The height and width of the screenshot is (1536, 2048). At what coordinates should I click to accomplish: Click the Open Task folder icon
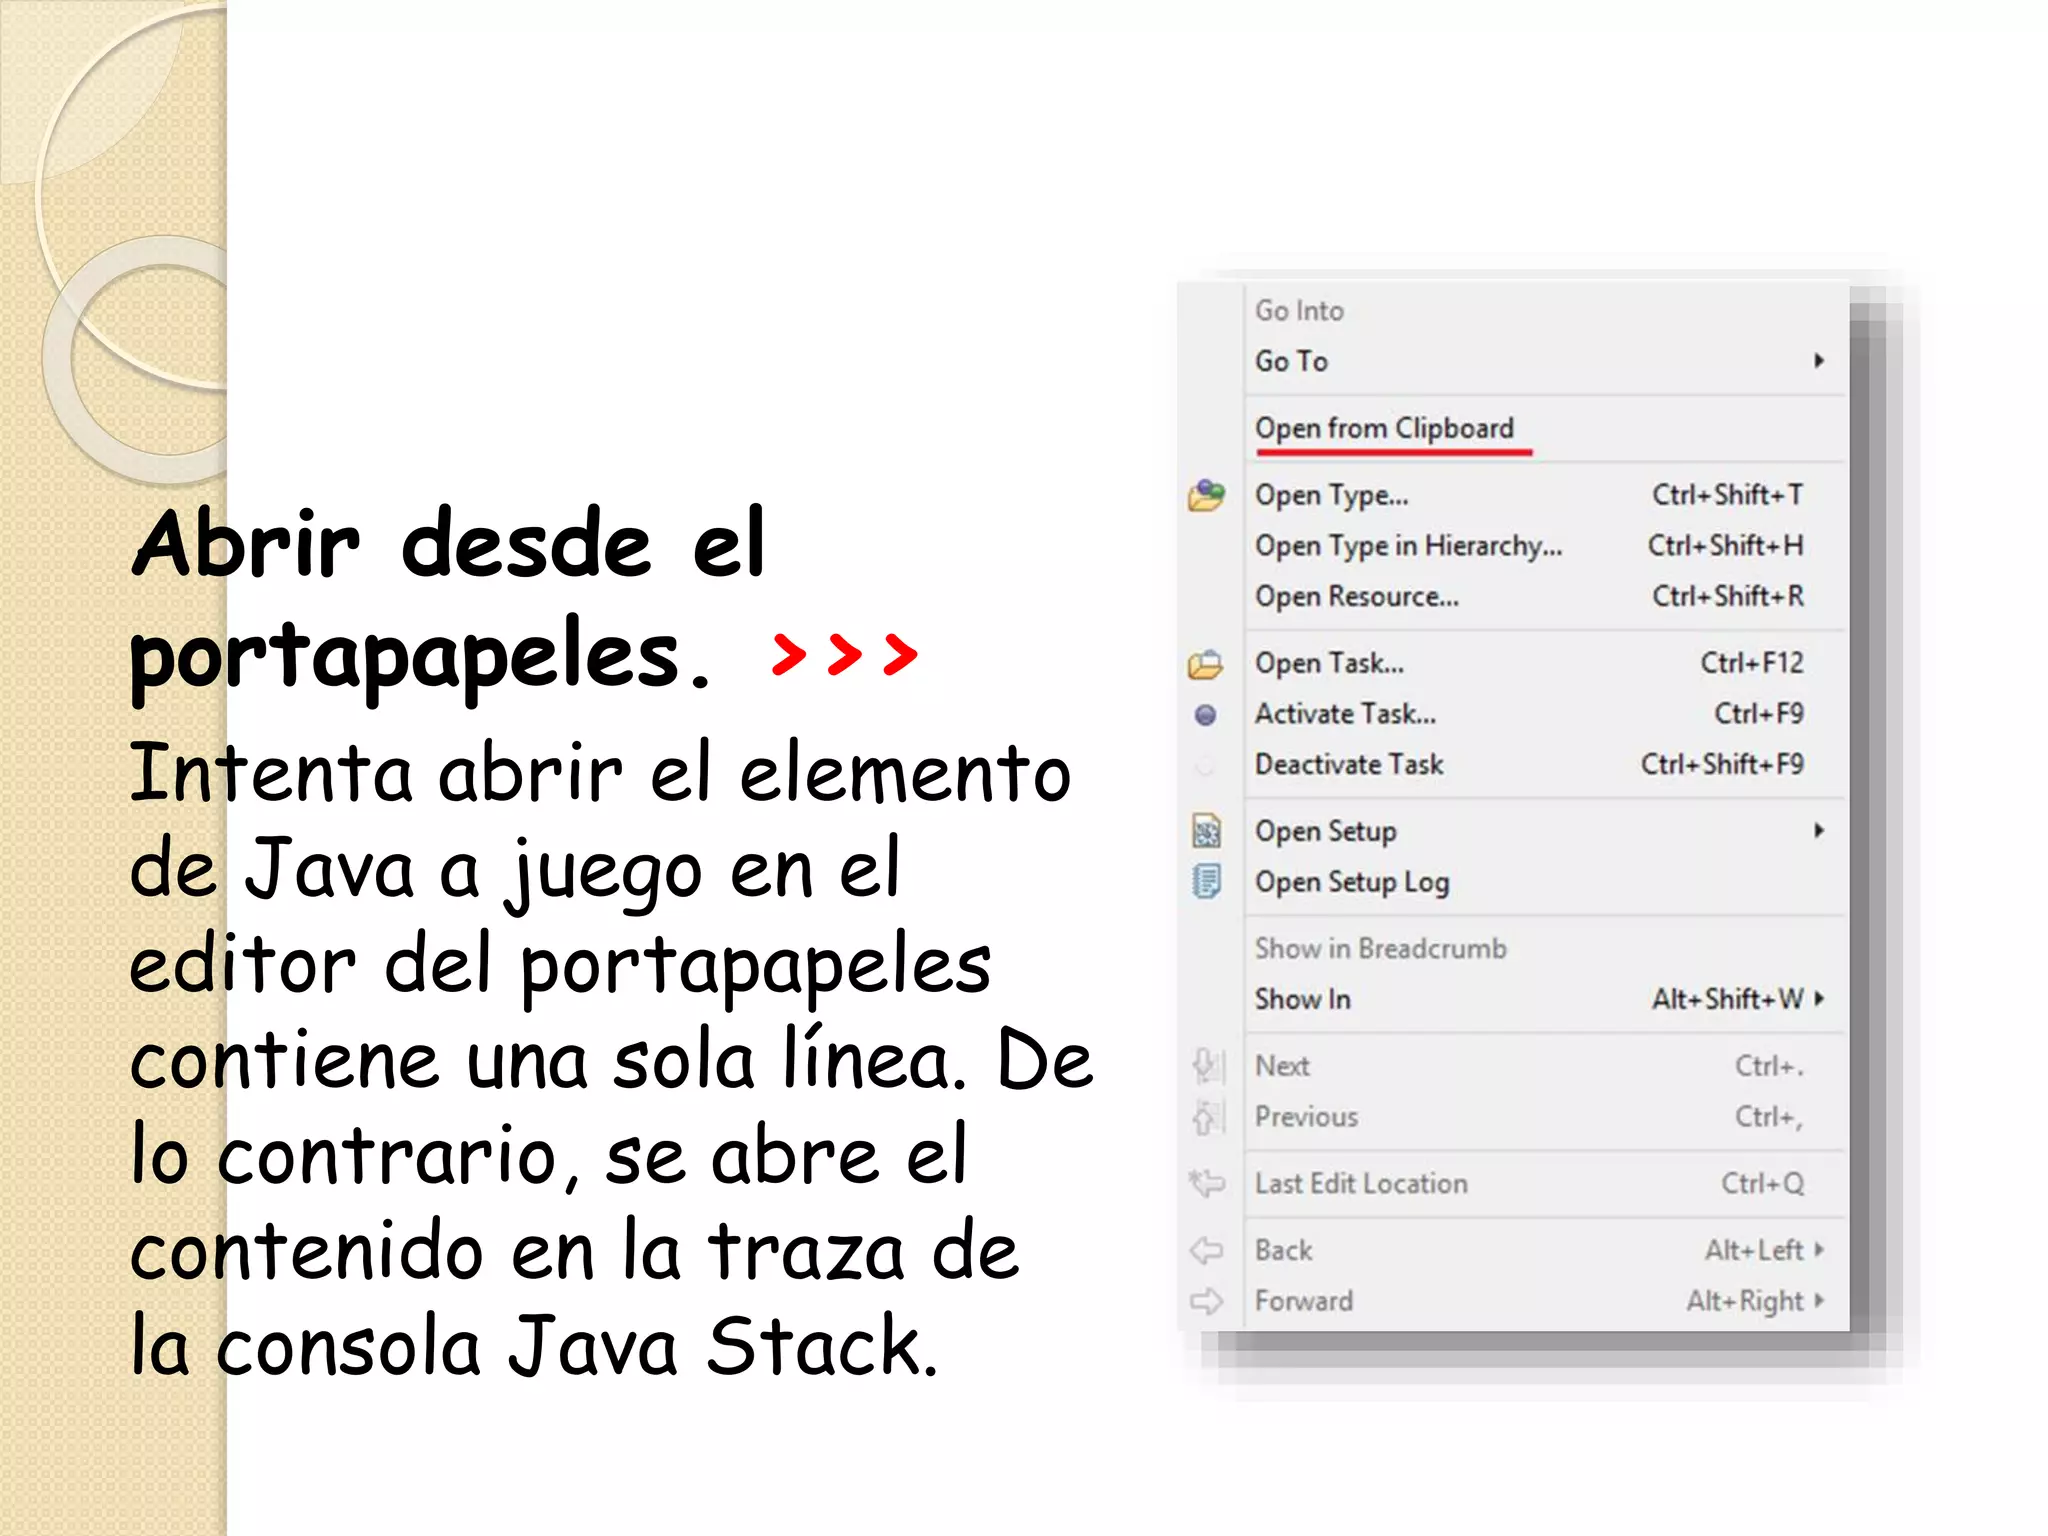pyautogui.click(x=1206, y=664)
